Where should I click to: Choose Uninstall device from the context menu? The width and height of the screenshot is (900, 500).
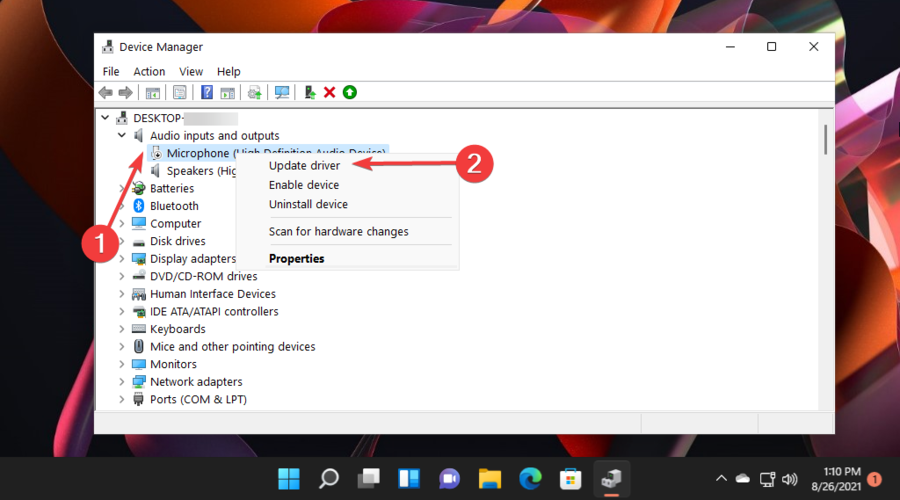click(308, 204)
